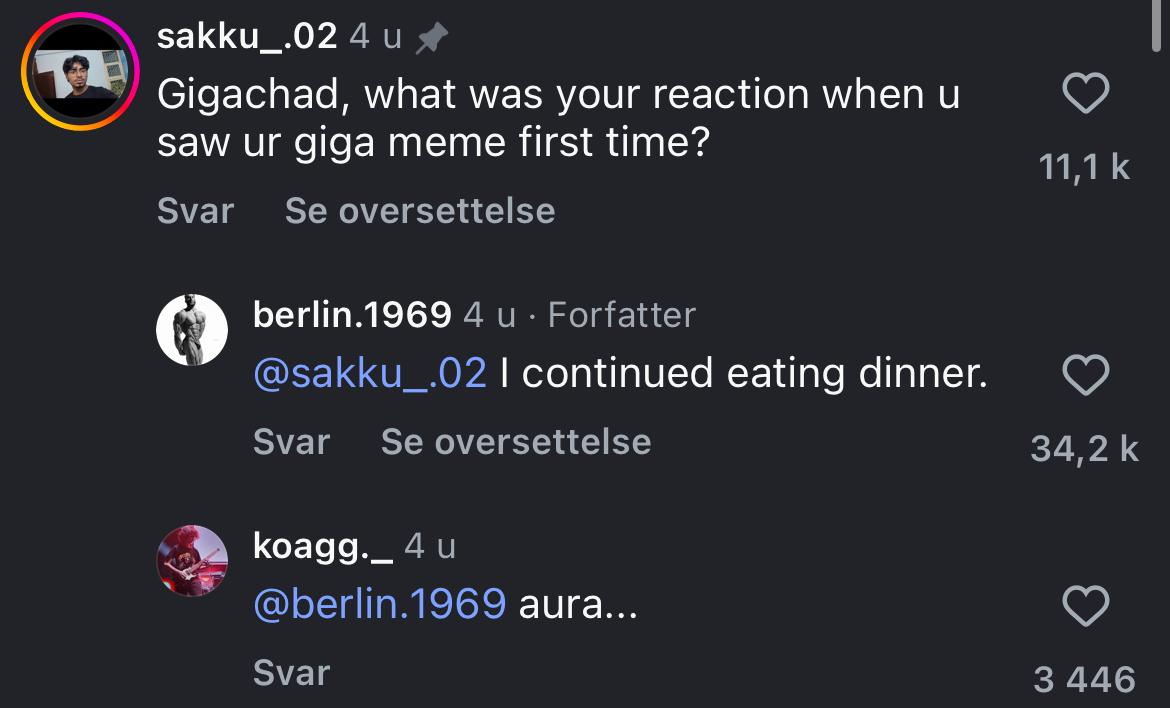Tap the @berlin.1969 mention in aura reply

pos(380,604)
